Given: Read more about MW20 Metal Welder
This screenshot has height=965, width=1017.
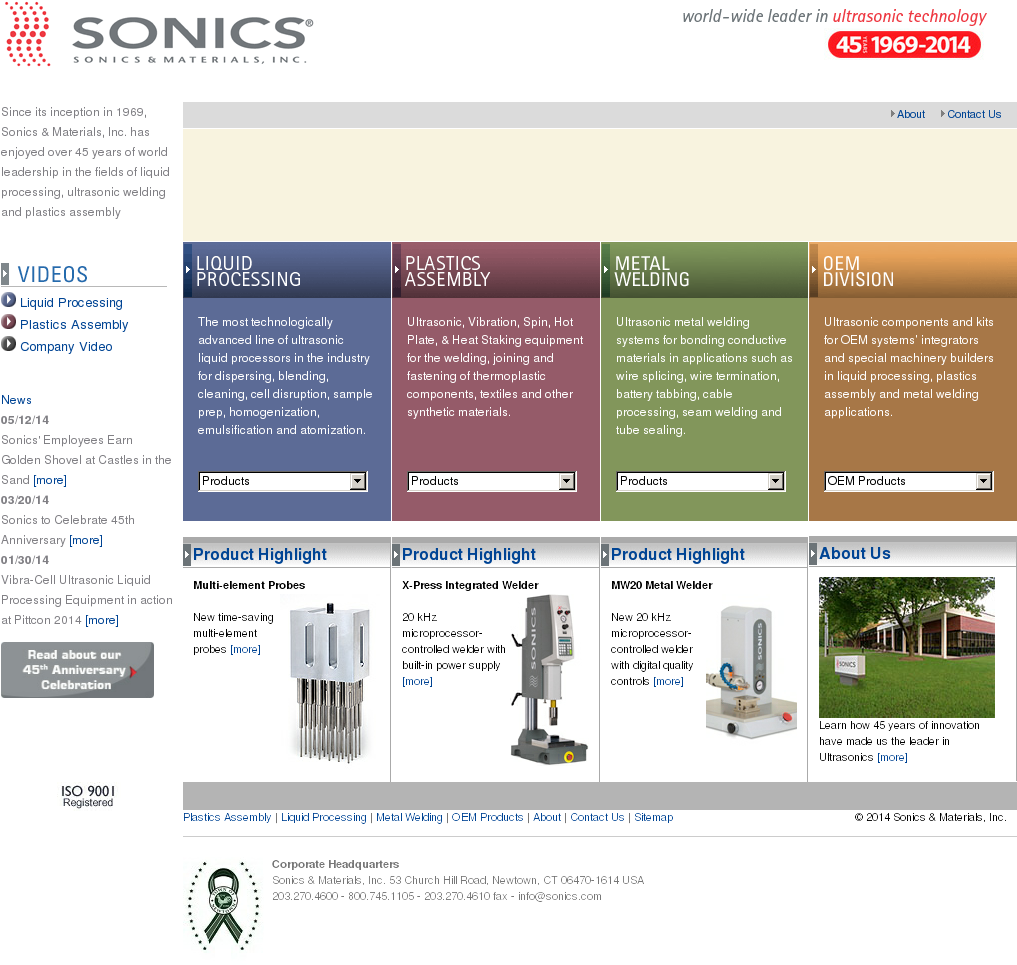Looking at the screenshot, I should coord(668,681).
